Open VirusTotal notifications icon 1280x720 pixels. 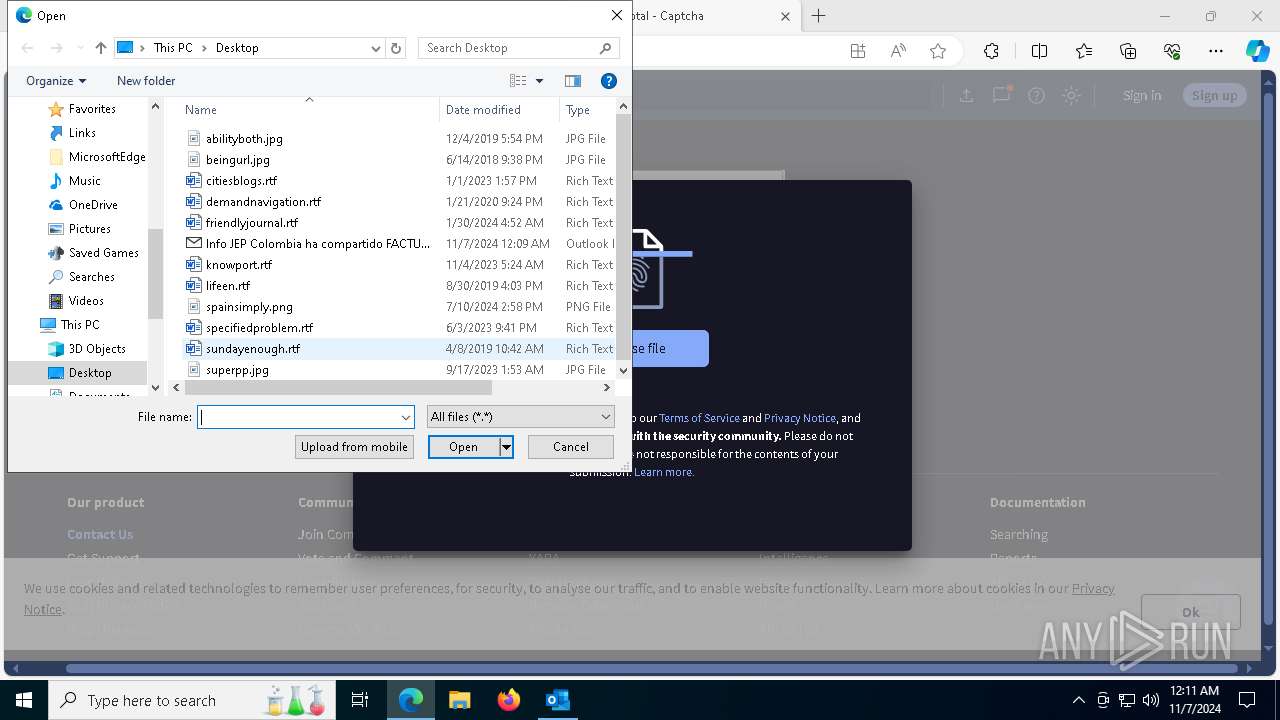point(1001,95)
